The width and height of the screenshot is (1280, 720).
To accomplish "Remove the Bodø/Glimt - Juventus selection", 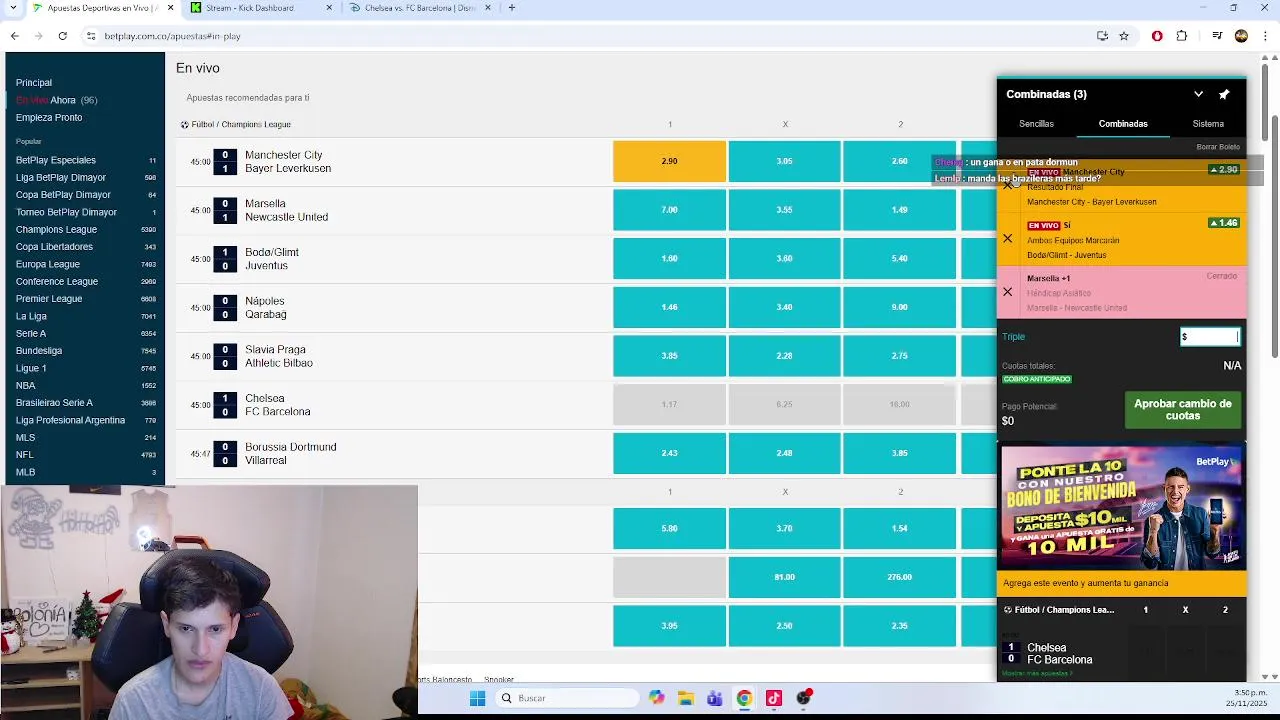I will 1007,238.
